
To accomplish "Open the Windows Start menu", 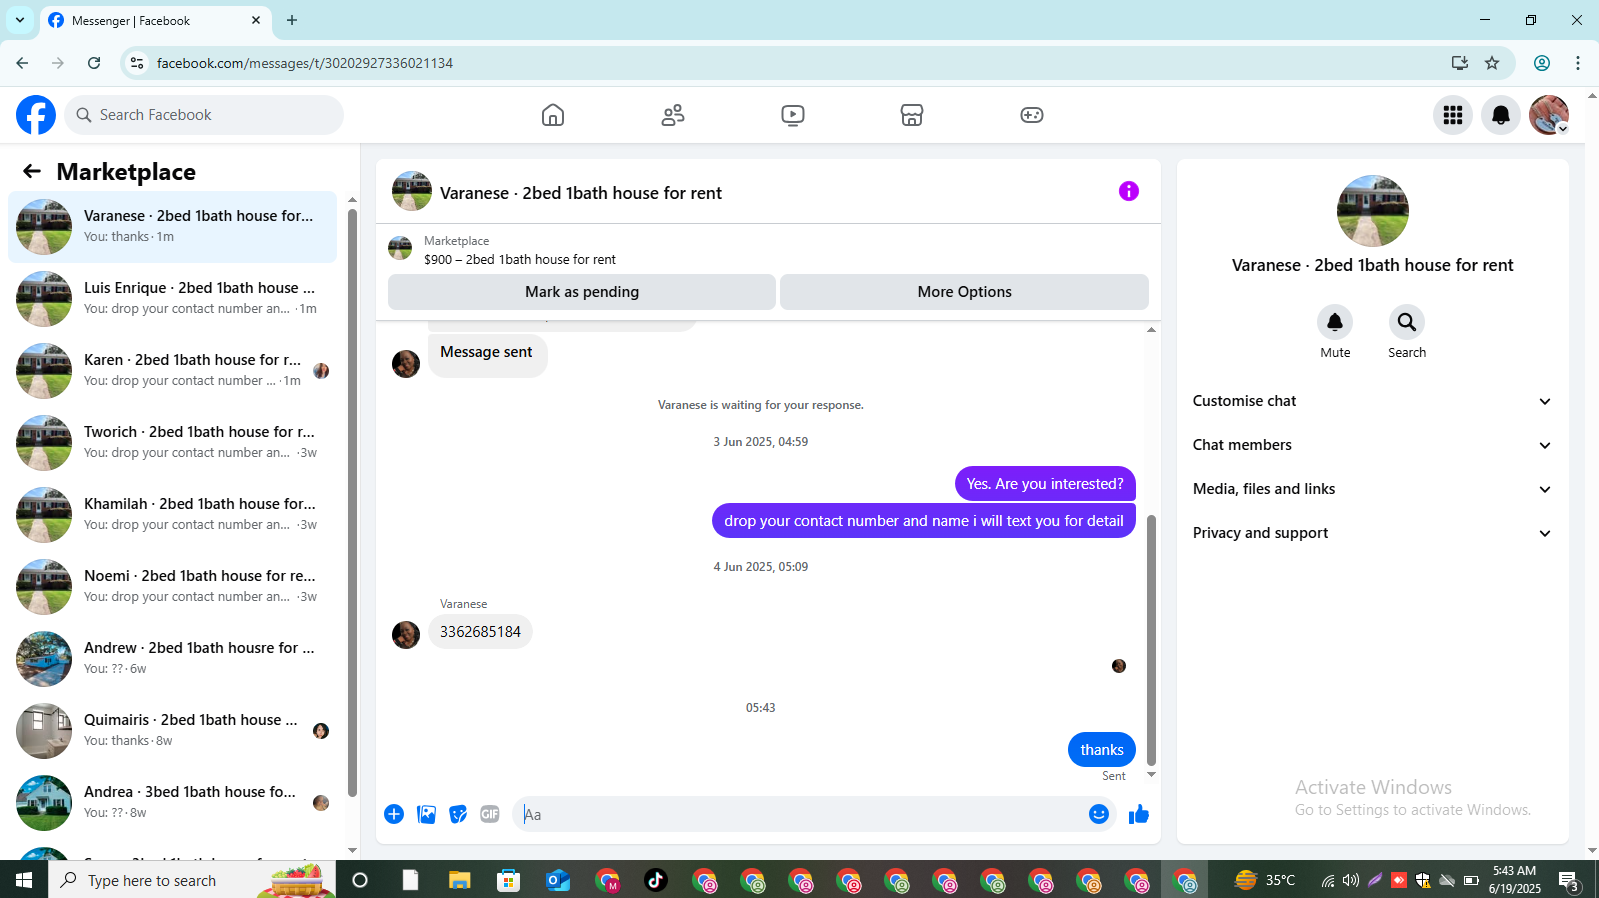I will click(24, 880).
